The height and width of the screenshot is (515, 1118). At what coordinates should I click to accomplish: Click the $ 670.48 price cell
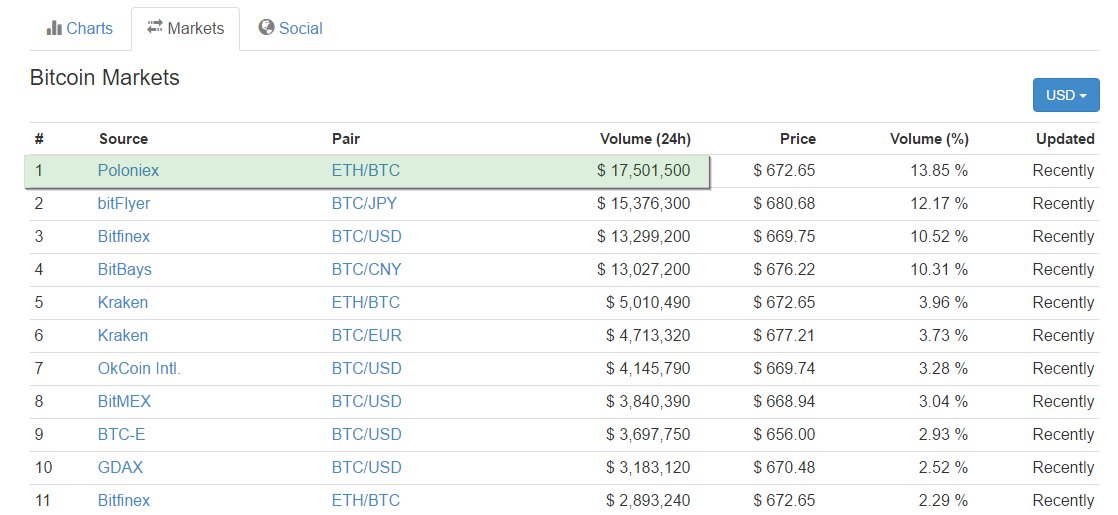coord(784,467)
